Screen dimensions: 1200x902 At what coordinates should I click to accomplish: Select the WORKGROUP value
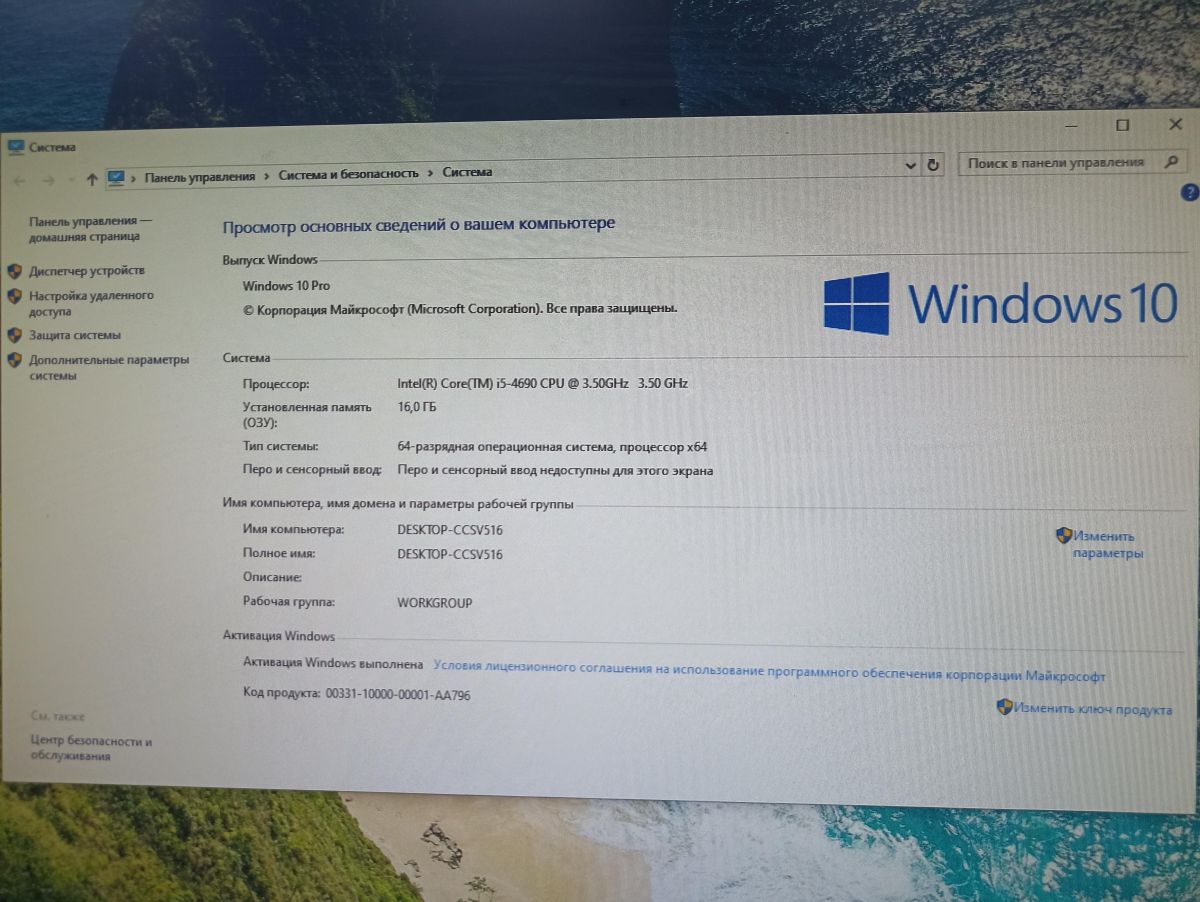[435, 603]
